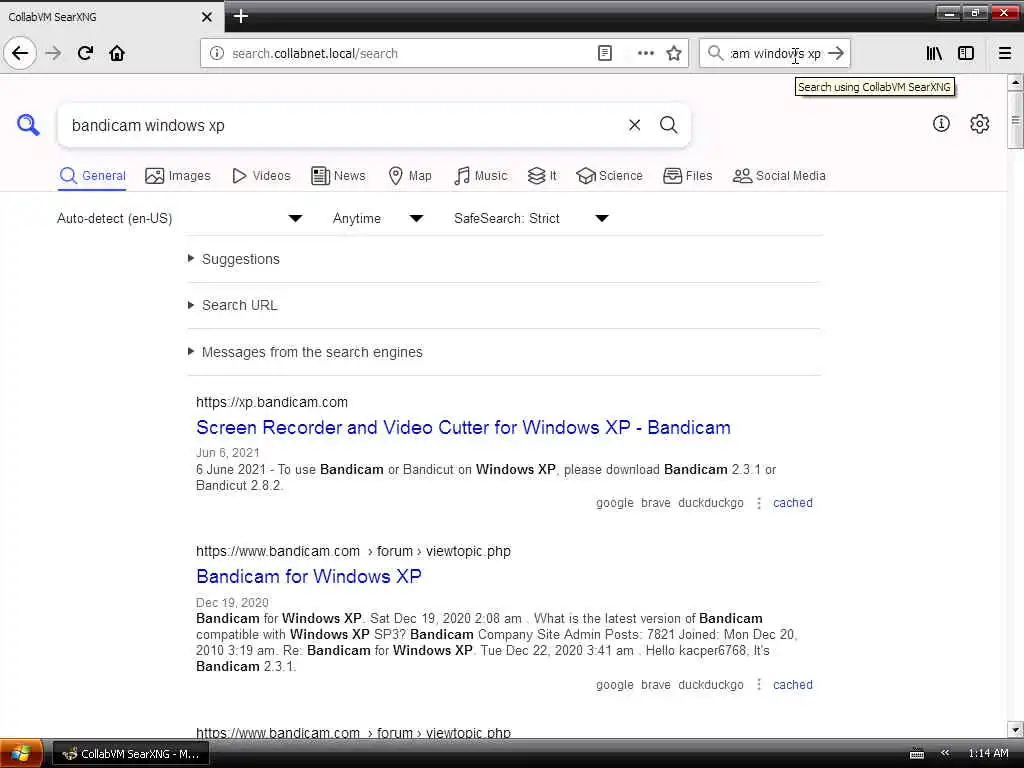
Task: Click 'google' engine label under first result
Action: 615,503
